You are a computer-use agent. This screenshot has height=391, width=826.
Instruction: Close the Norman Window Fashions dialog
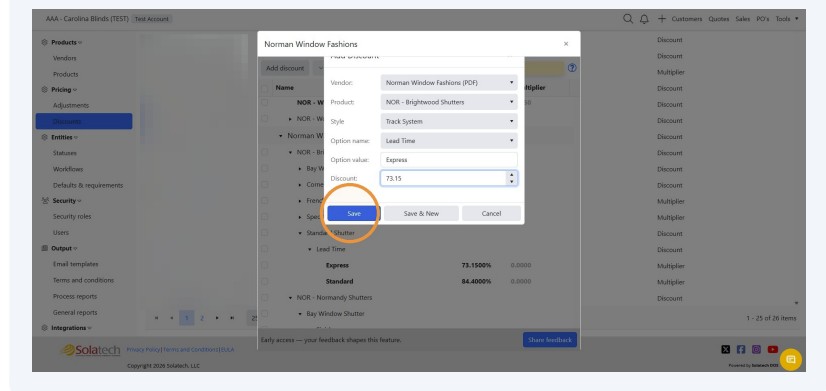(x=566, y=44)
